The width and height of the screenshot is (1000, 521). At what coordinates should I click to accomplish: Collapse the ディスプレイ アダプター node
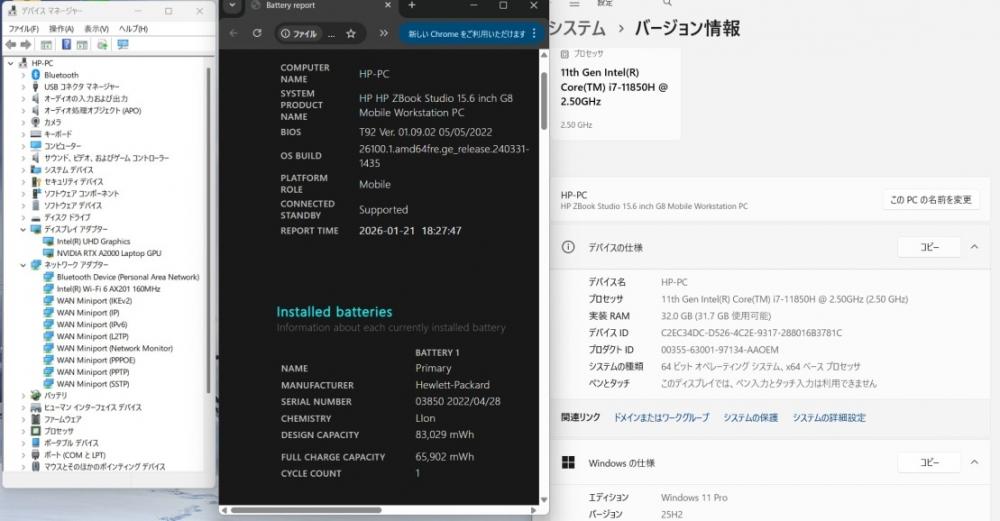(x=23, y=229)
